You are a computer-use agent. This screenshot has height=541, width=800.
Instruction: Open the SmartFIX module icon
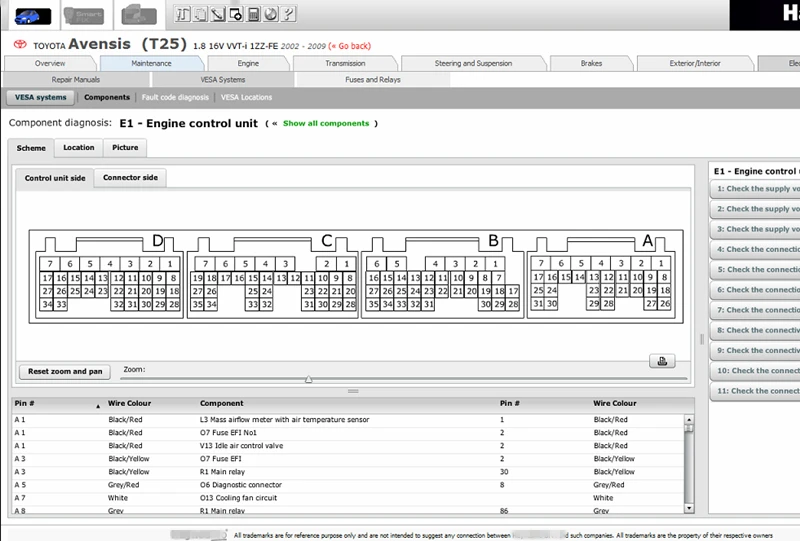[x=82, y=14]
